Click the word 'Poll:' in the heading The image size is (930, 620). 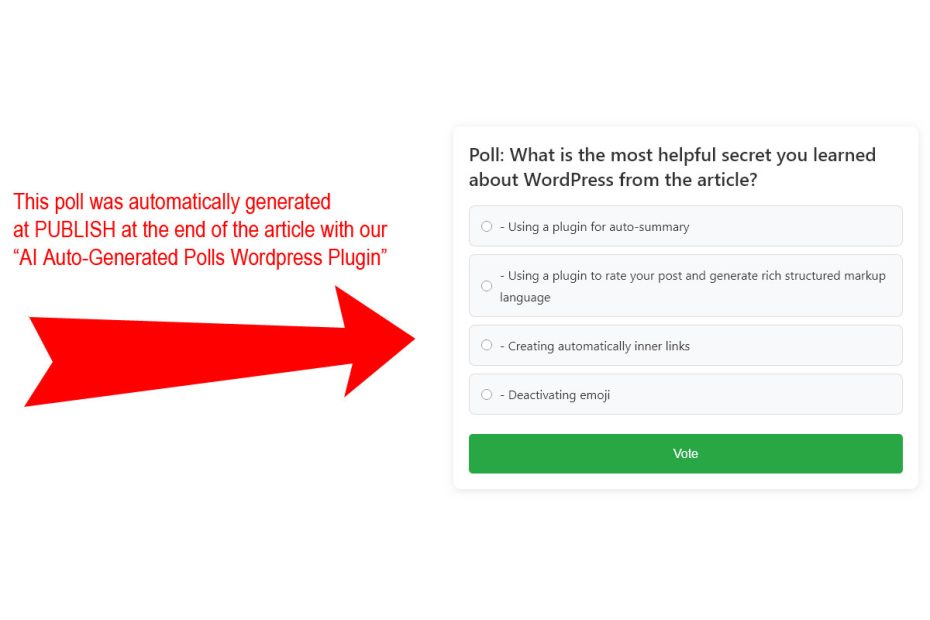[486, 155]
